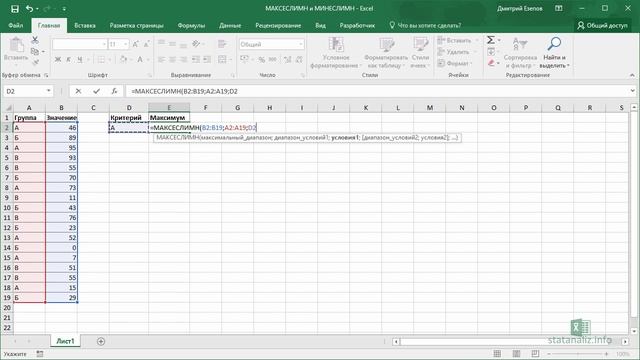Open Sort and Filter (Сортировка и фильтр)
Image resolution: width=640 pixels, height=360 pixels.
coord(520,53)
